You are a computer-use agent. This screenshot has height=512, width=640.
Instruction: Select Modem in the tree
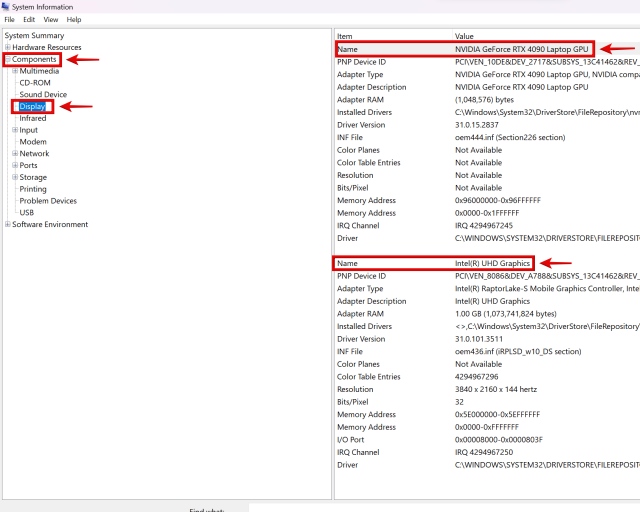(x=33, y=142)
